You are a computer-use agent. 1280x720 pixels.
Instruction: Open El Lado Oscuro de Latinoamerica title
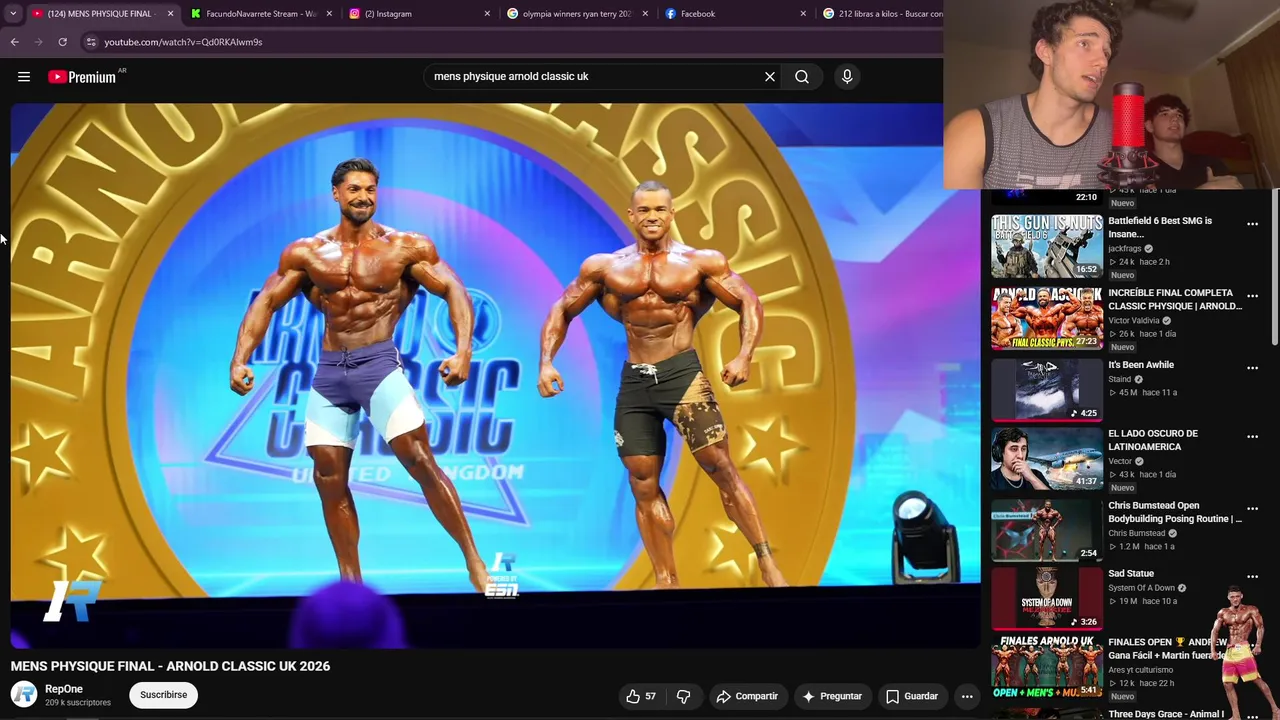[x=1153, y=440]
